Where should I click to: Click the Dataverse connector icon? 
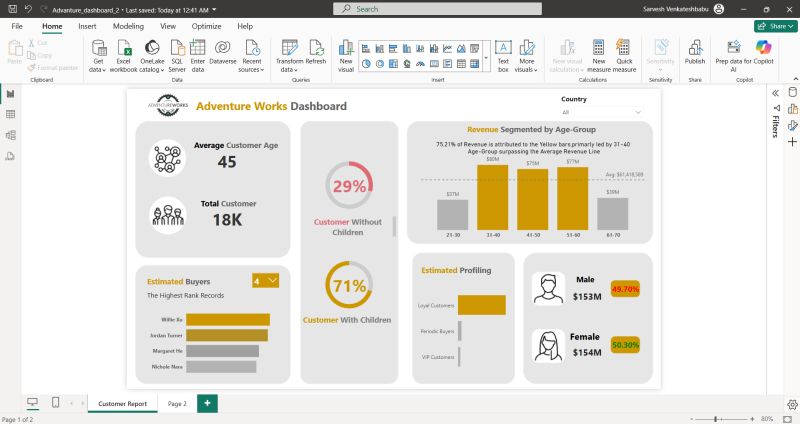point(222,47)
